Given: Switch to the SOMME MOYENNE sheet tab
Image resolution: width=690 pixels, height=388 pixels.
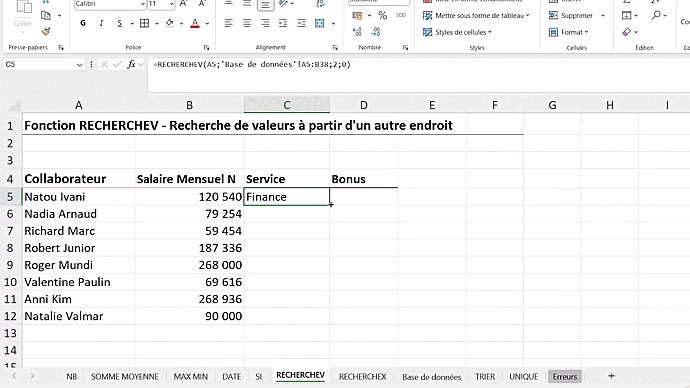Looking at the screenshot, I should tap(125, 377).
